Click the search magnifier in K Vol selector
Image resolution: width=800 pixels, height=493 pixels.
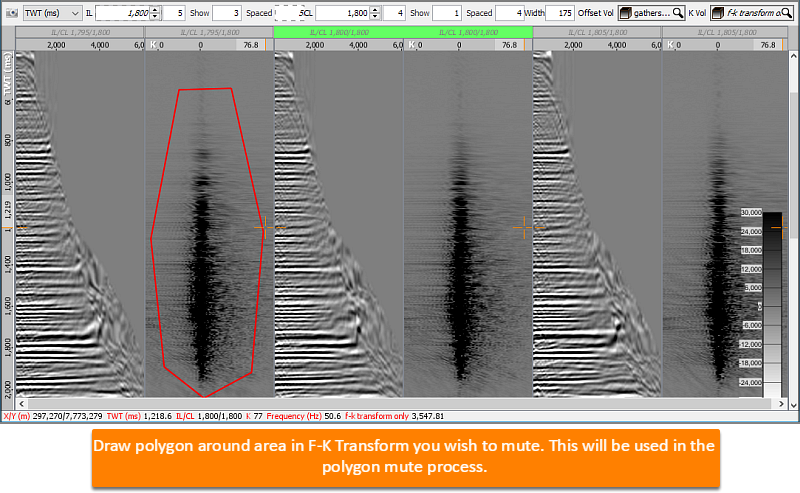pos(786,13)
